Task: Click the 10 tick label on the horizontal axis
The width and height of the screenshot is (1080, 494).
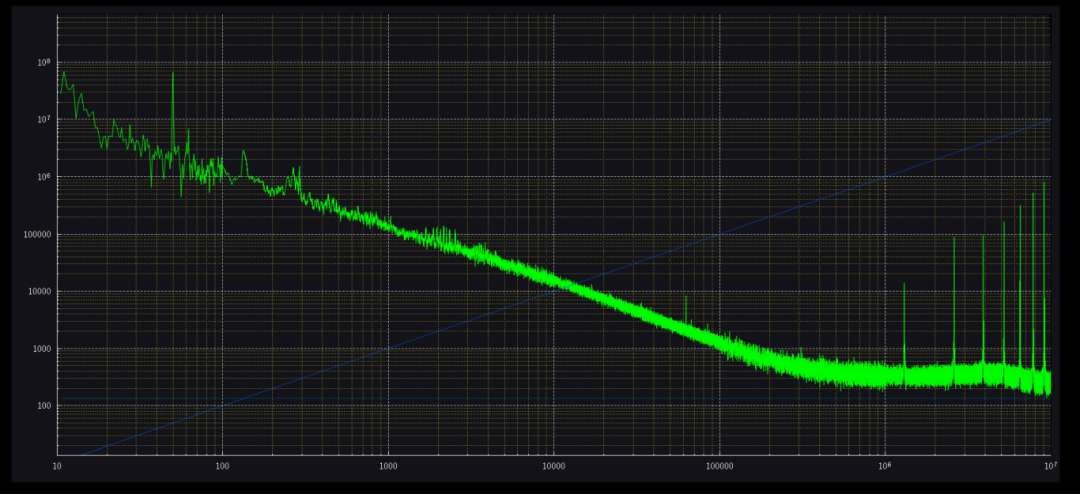Action: 57,466
